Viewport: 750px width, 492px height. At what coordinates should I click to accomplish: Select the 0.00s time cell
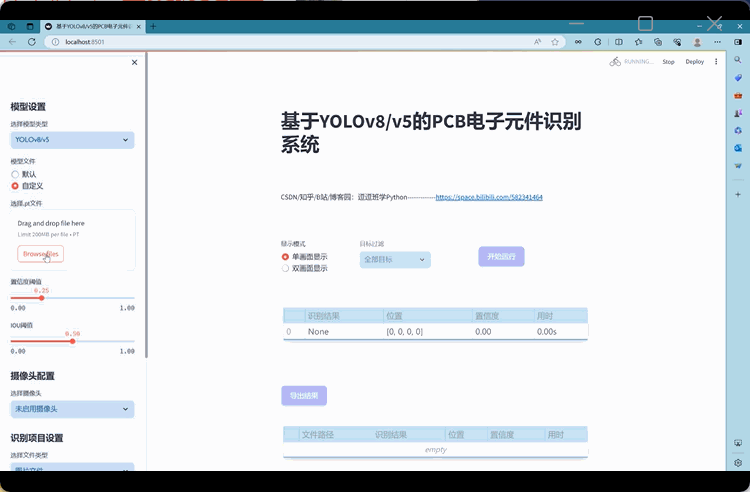click(x=561, y=331)
